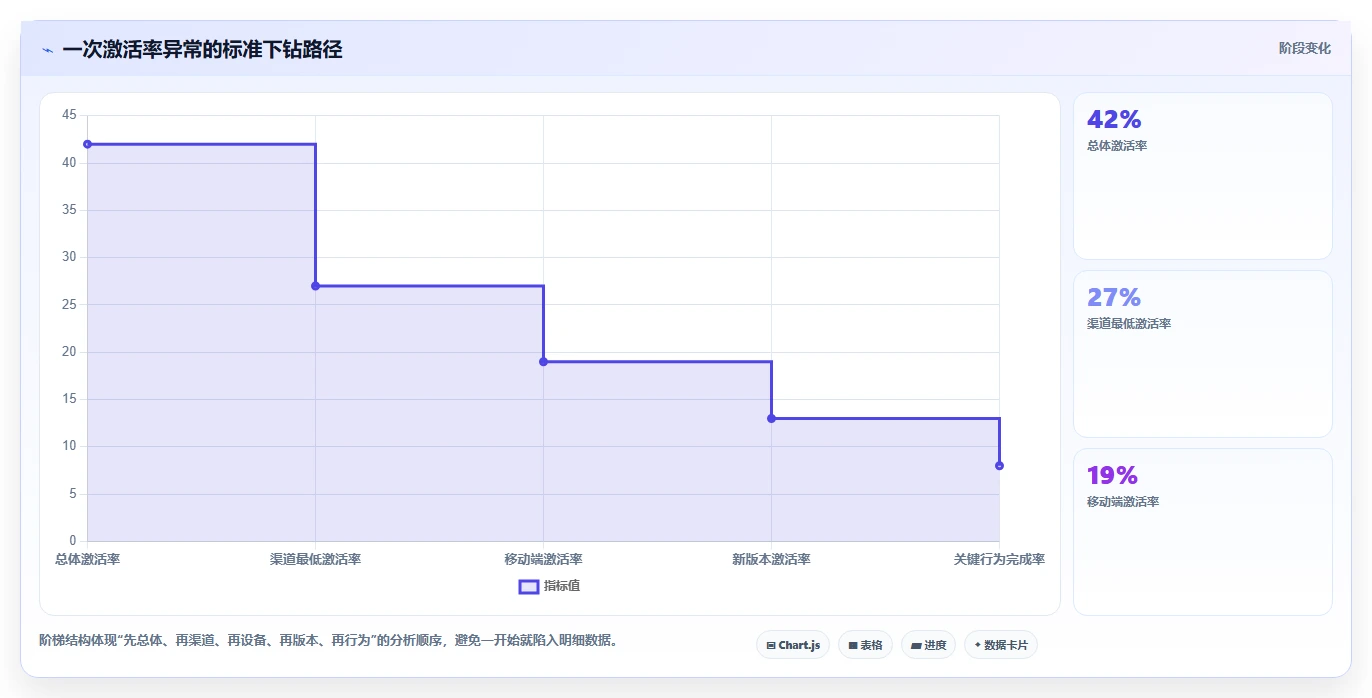Click the x-axis label 总体激活率
1372x698 pixels.
(87, 560)
